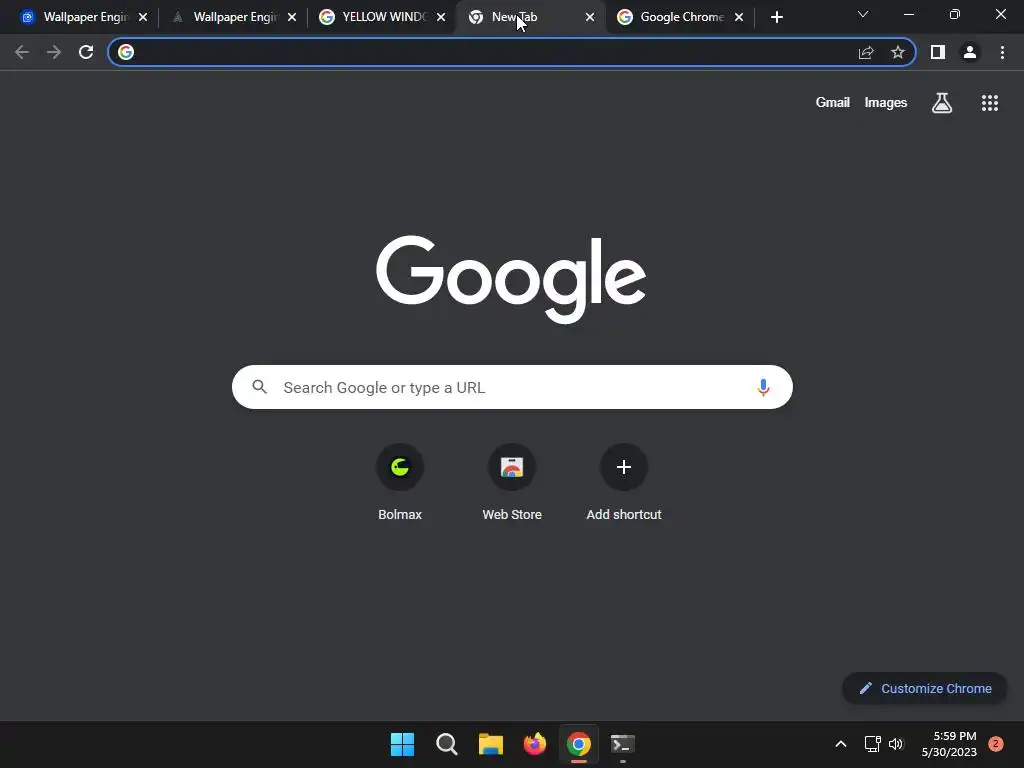Click the forward navigation arrow

pos(54,52)
